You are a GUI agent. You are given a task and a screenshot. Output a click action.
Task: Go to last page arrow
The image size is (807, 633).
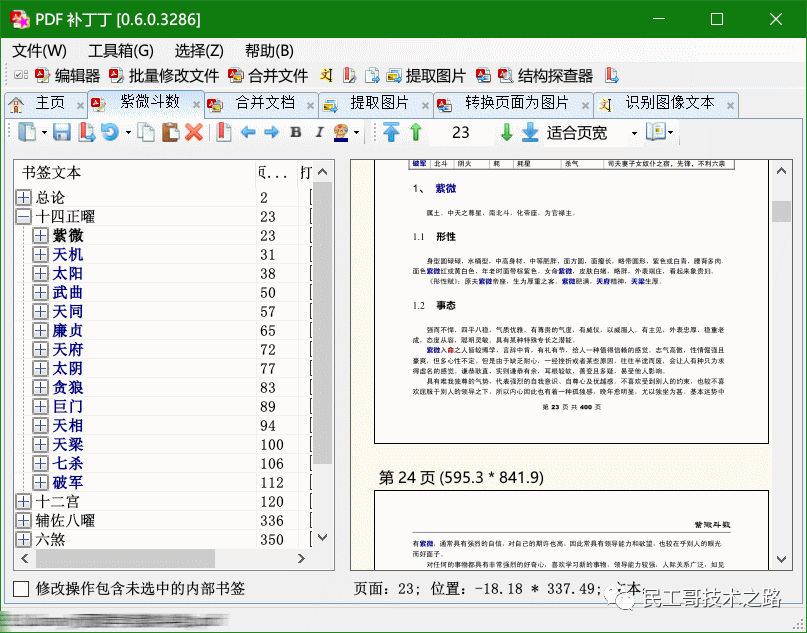tap(530, 133)
